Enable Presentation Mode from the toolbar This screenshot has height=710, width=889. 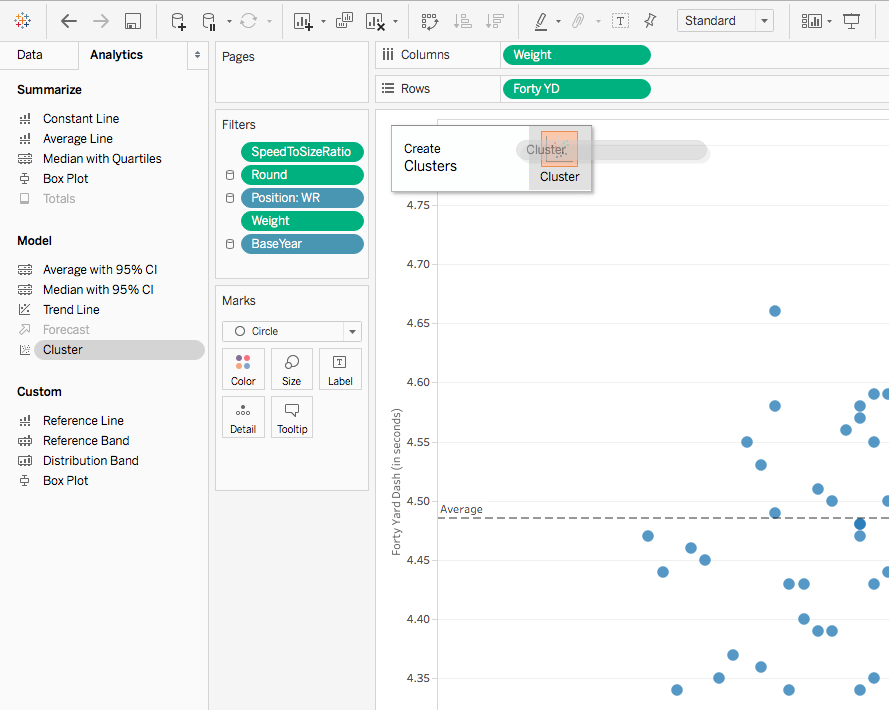click(x=852, y=21)
